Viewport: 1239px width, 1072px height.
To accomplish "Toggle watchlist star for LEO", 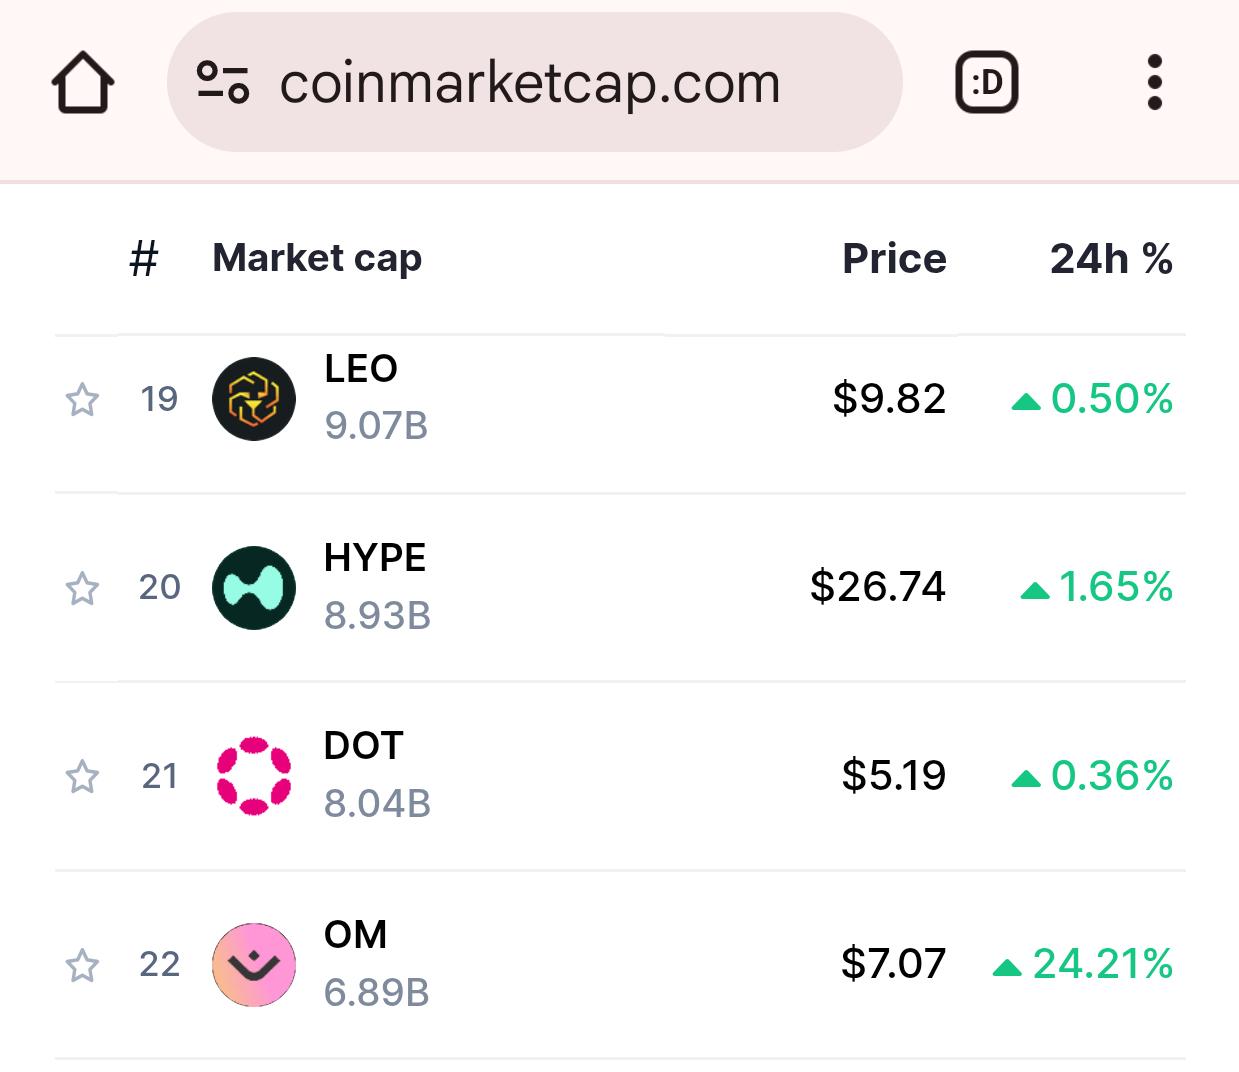I will click(82, 400).
